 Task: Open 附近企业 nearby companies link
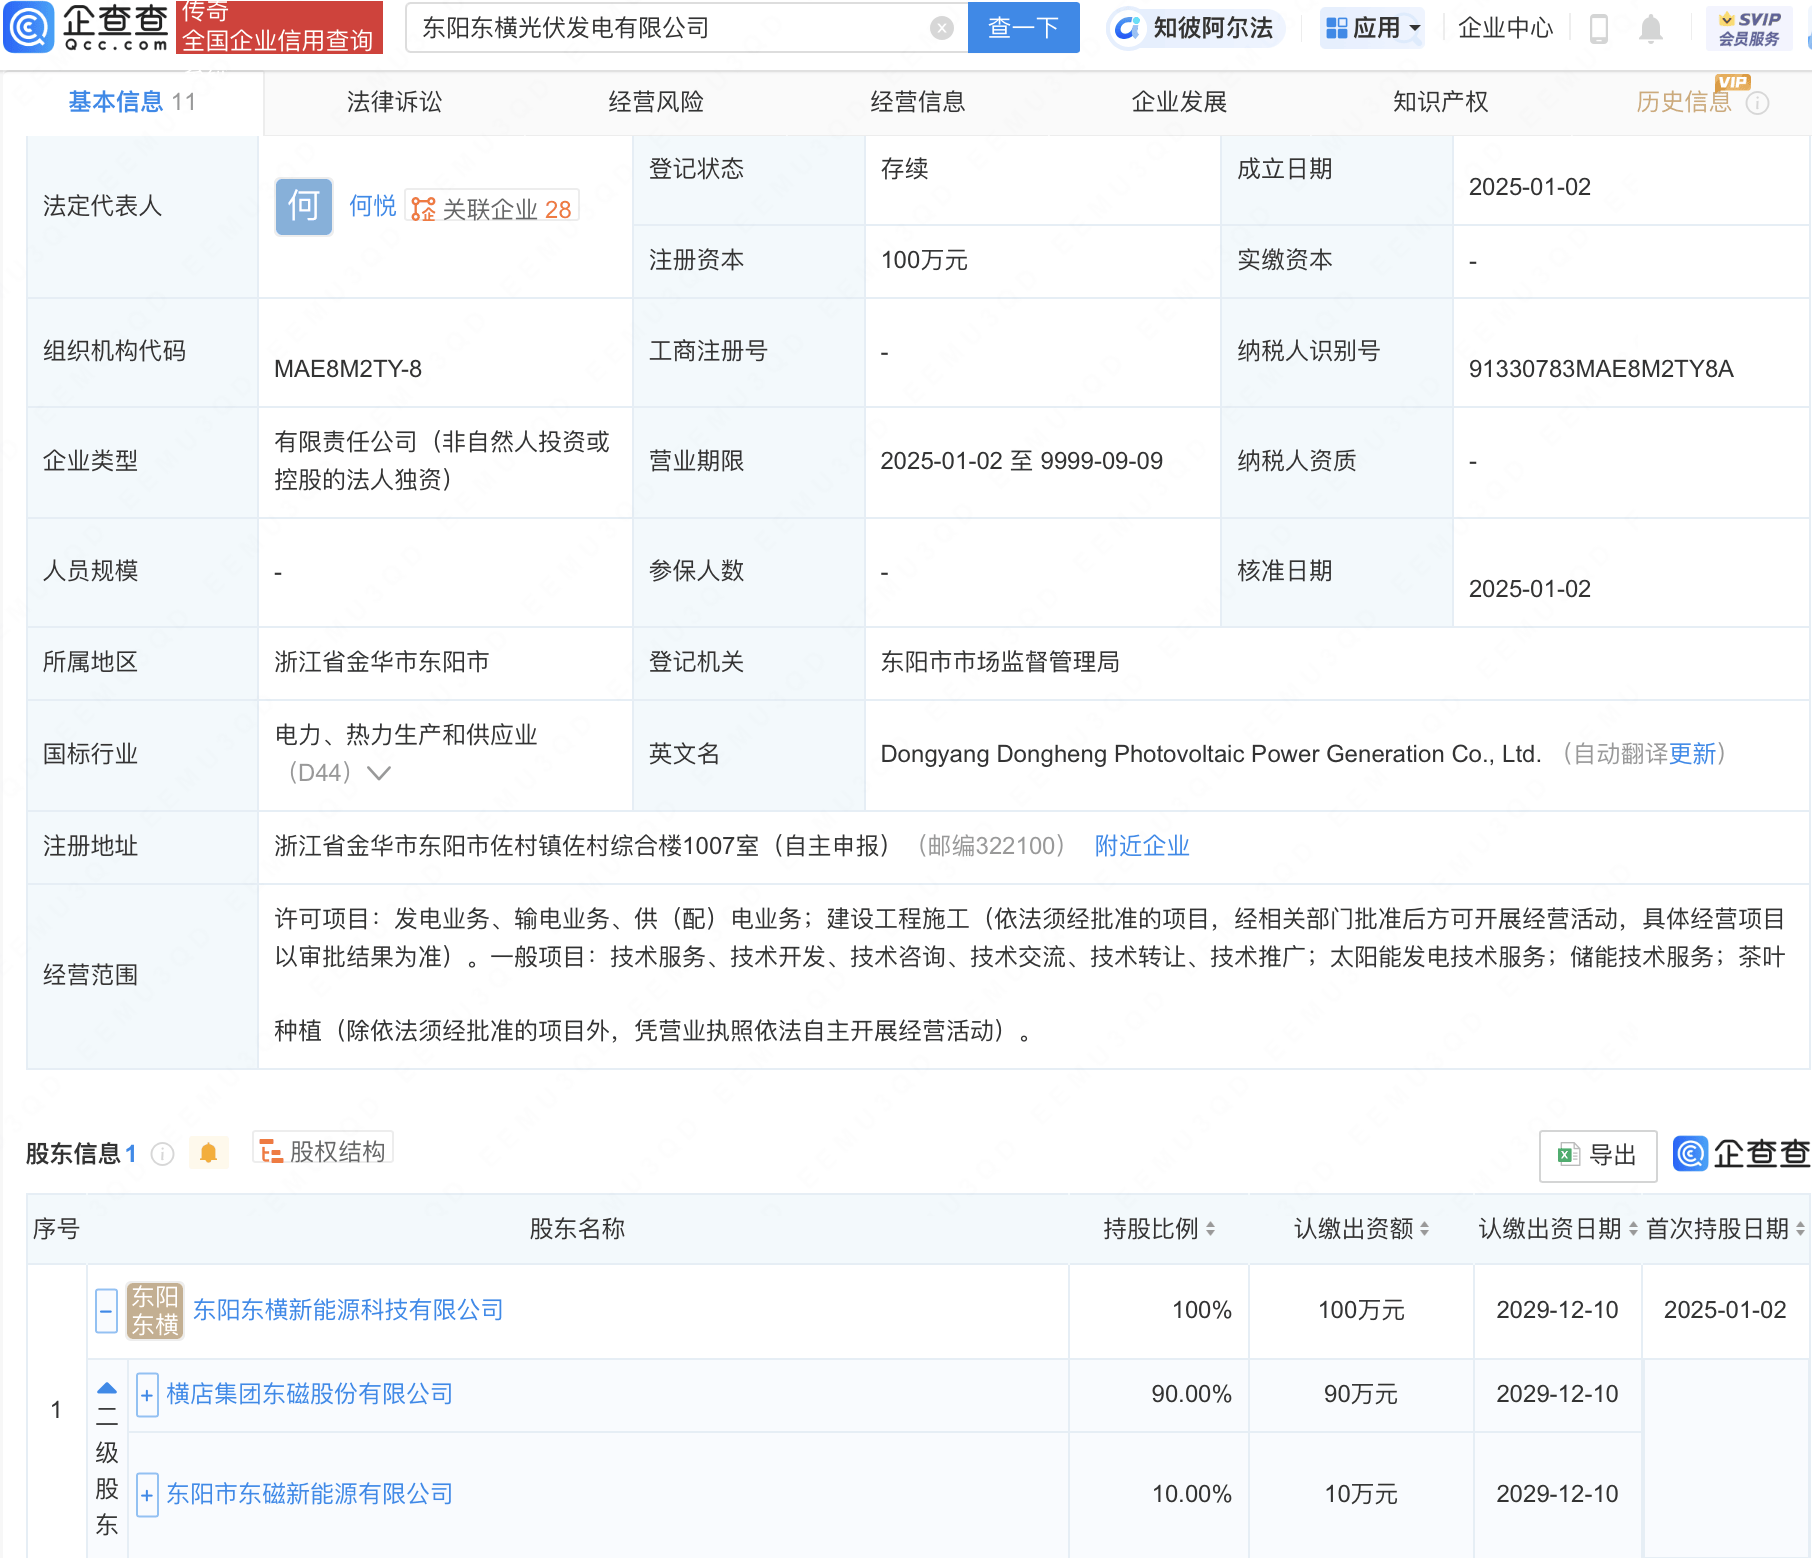[x=1142, y=846]
